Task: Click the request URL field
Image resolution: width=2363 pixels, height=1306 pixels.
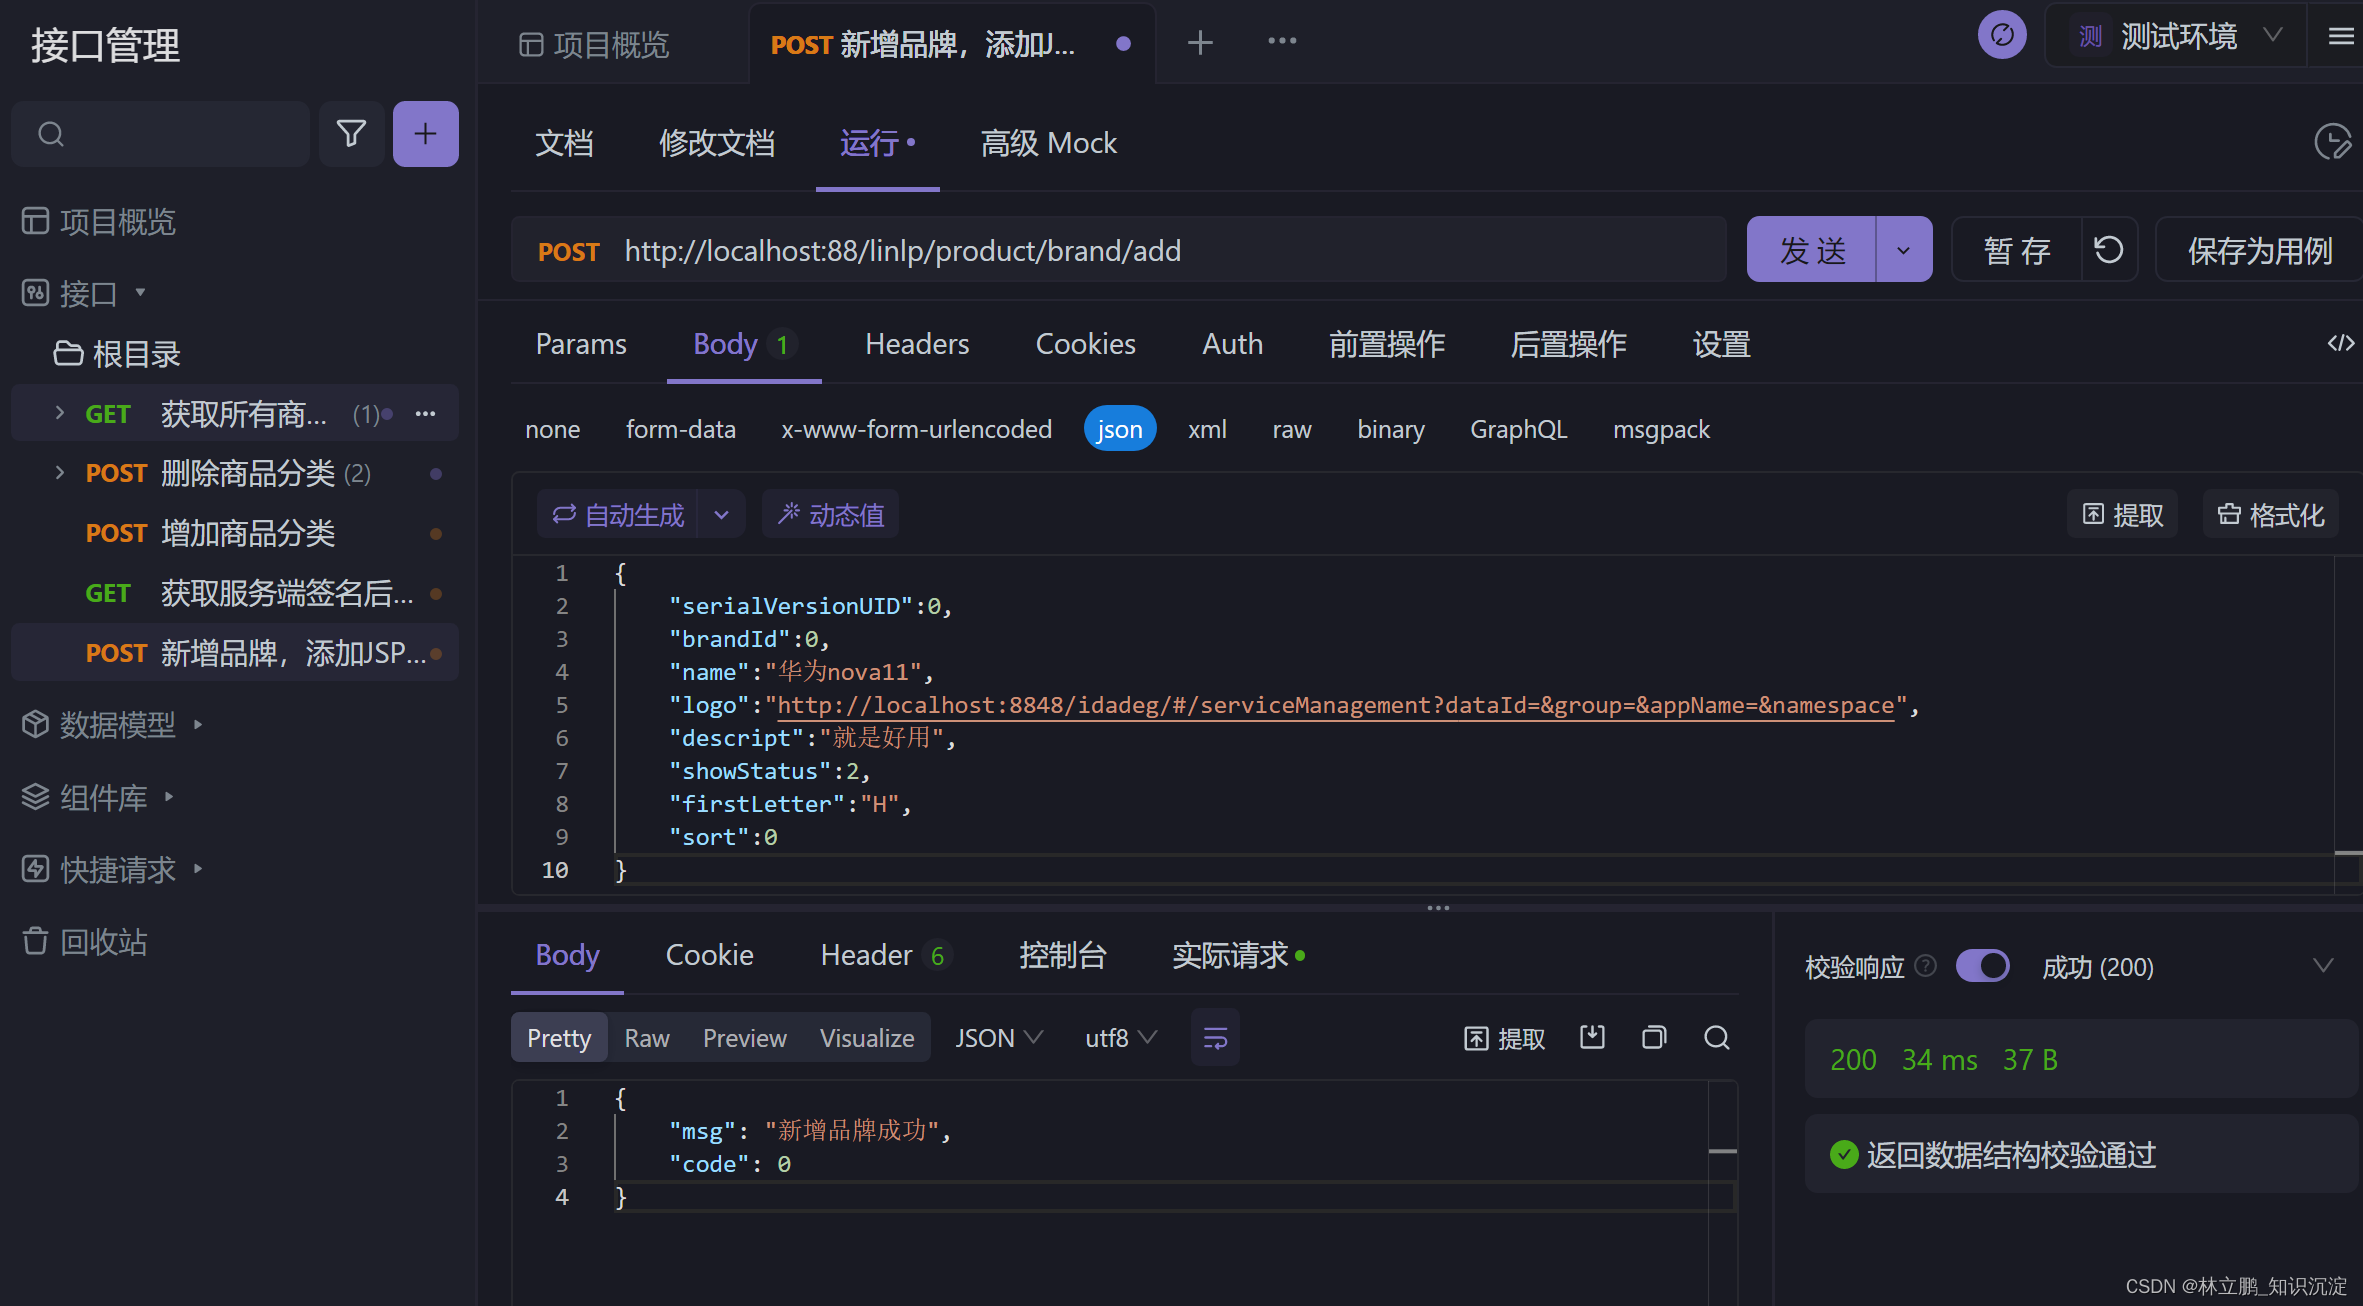Action: 1118,250
